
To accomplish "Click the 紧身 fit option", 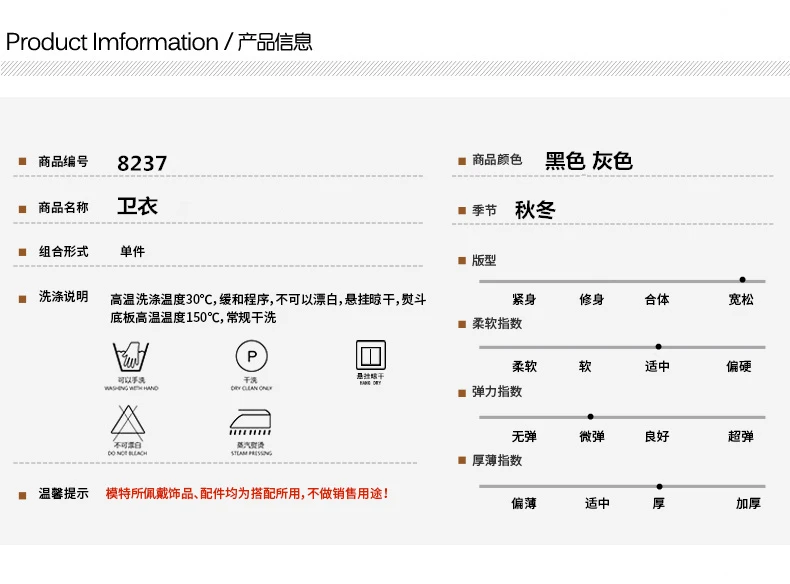I will (x=524, y=299).
